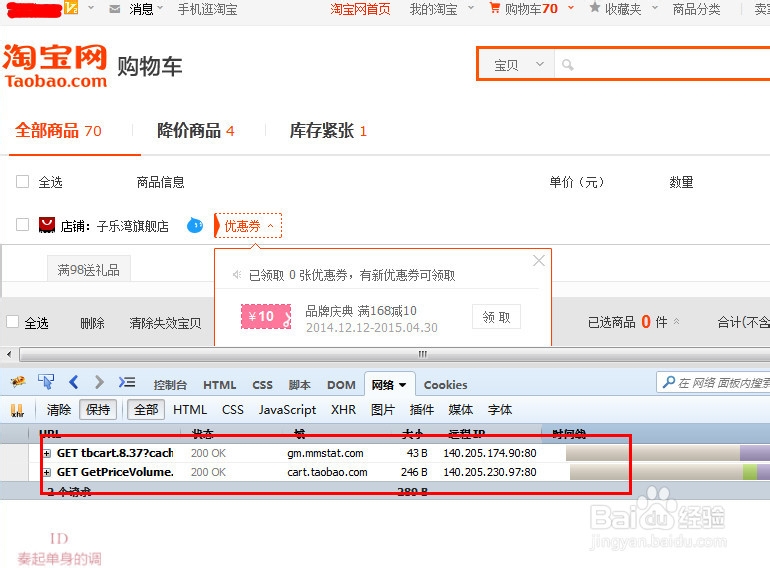Open the username dropdown arrow

pyautogui.click(x=91, y=8)
